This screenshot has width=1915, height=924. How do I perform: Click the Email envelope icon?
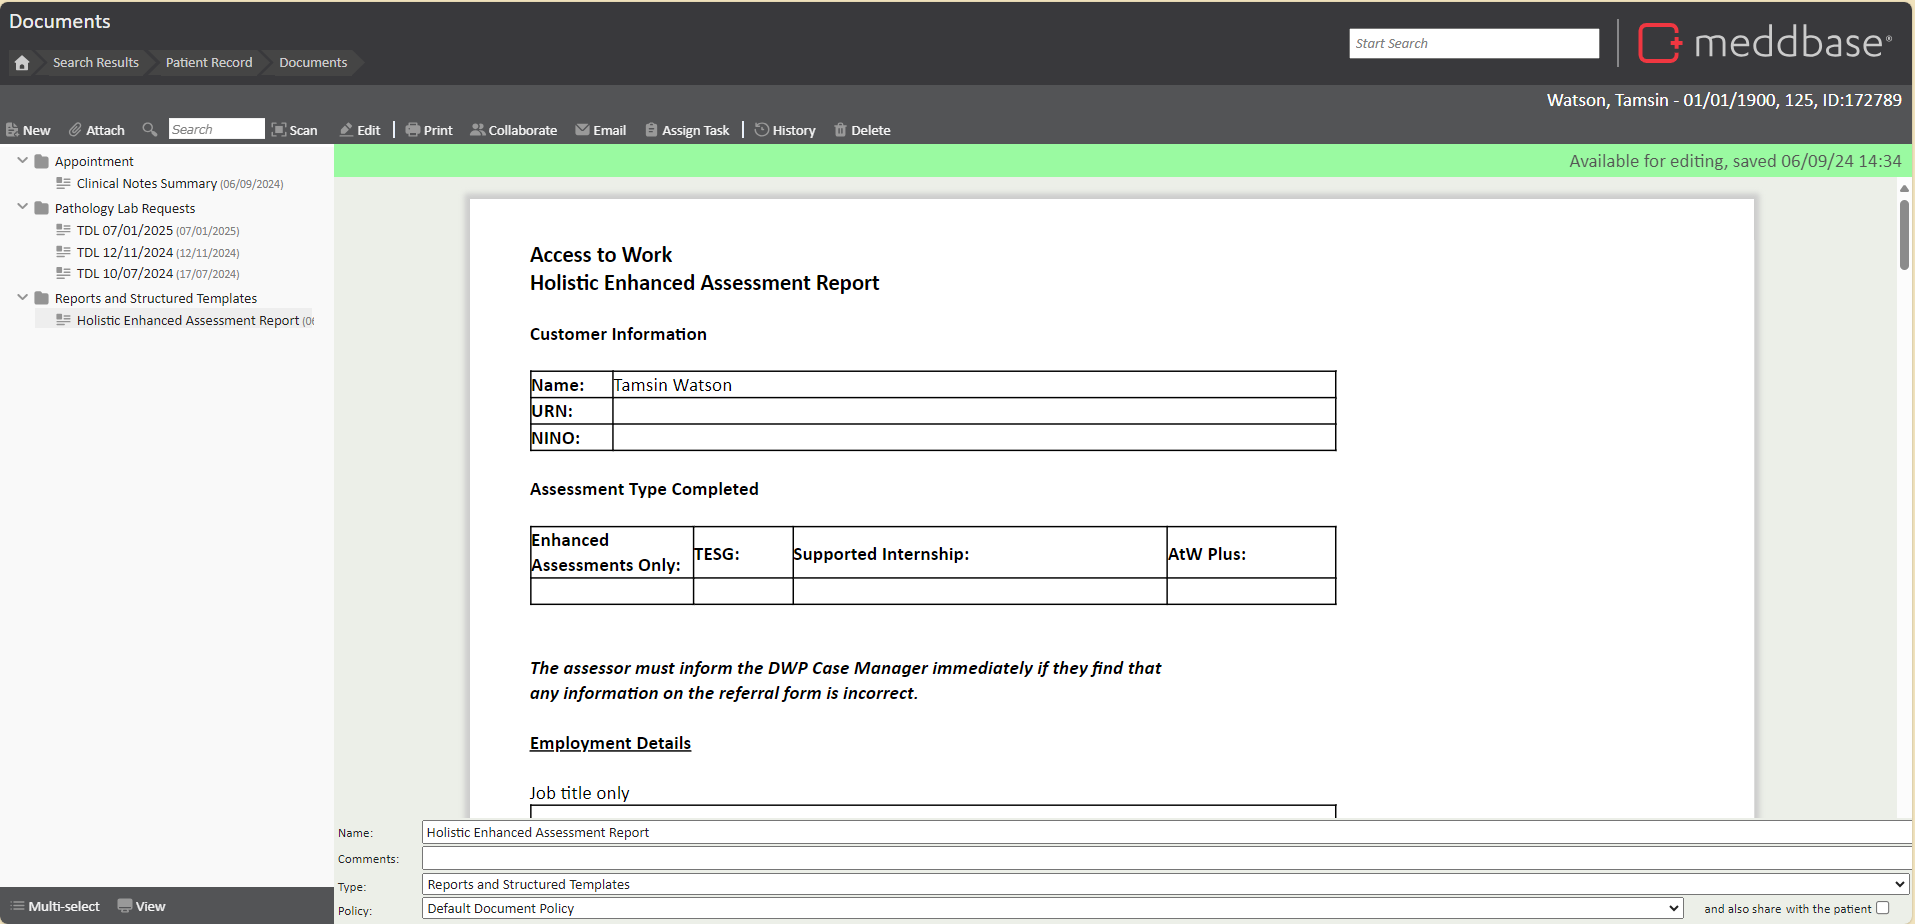(582, 130)
